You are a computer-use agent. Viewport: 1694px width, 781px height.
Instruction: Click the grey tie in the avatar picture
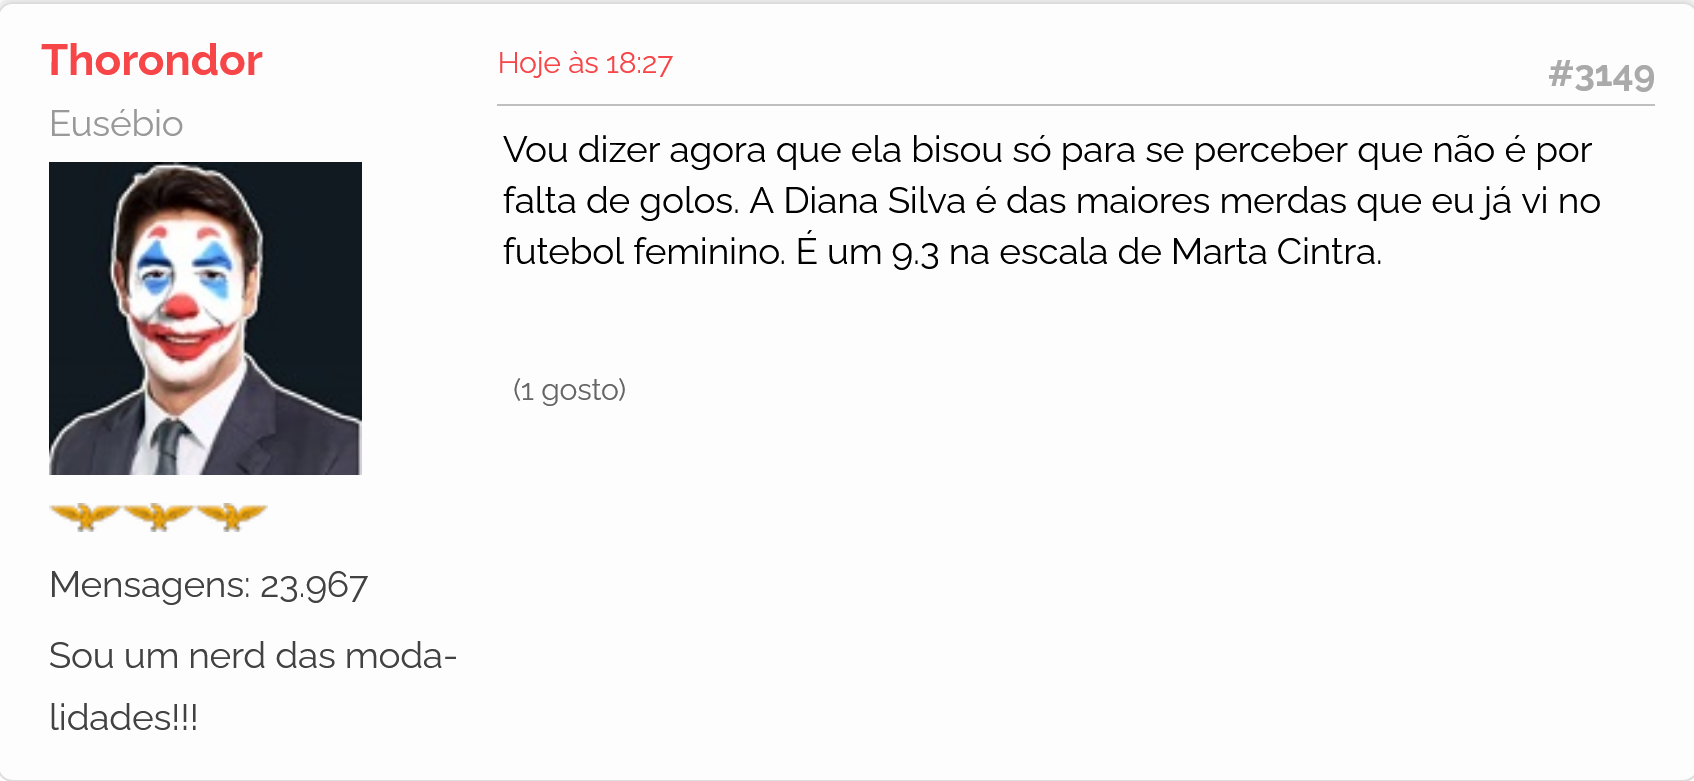[x=168, y=447]
